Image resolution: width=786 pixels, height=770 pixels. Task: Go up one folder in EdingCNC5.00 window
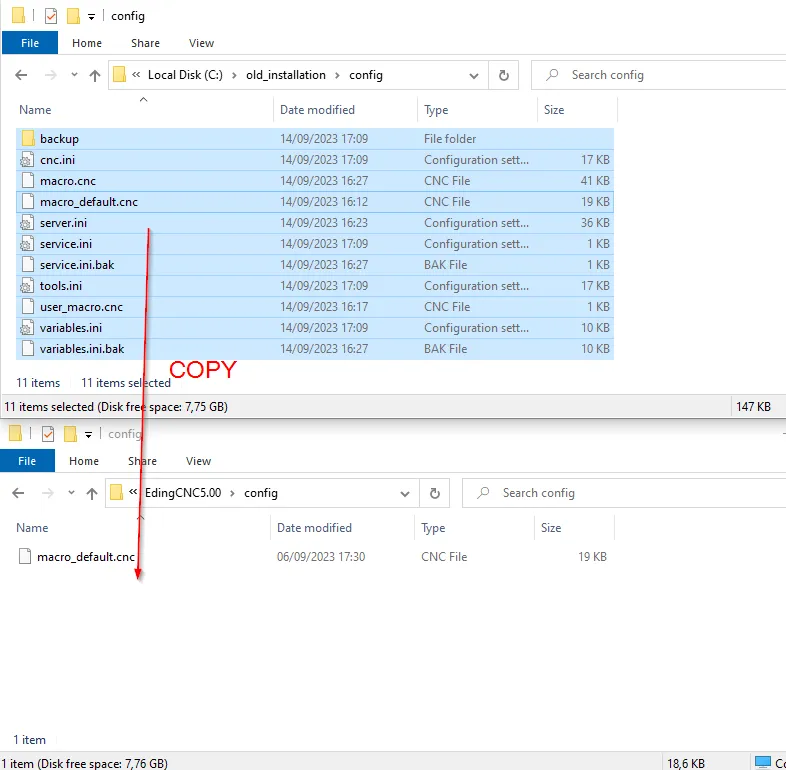tap(92, 493)
